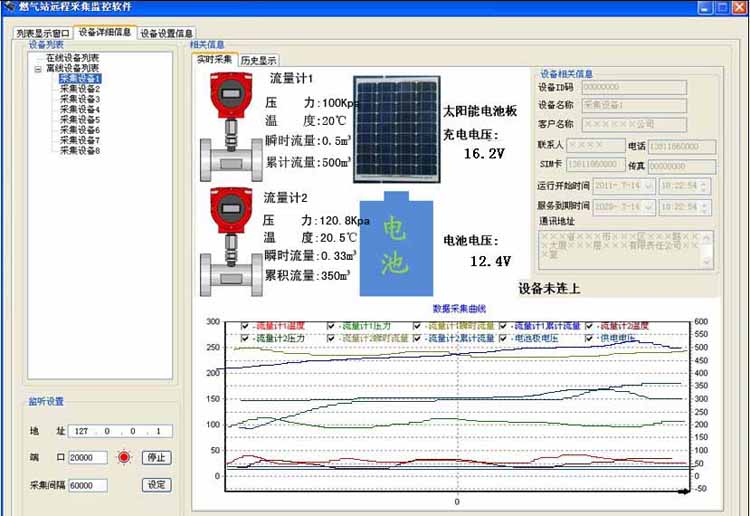Toggle 流量计1瞬时流量 curve checkbox
The height and width of the screenshot is (516, 750).
click(417, 326)
